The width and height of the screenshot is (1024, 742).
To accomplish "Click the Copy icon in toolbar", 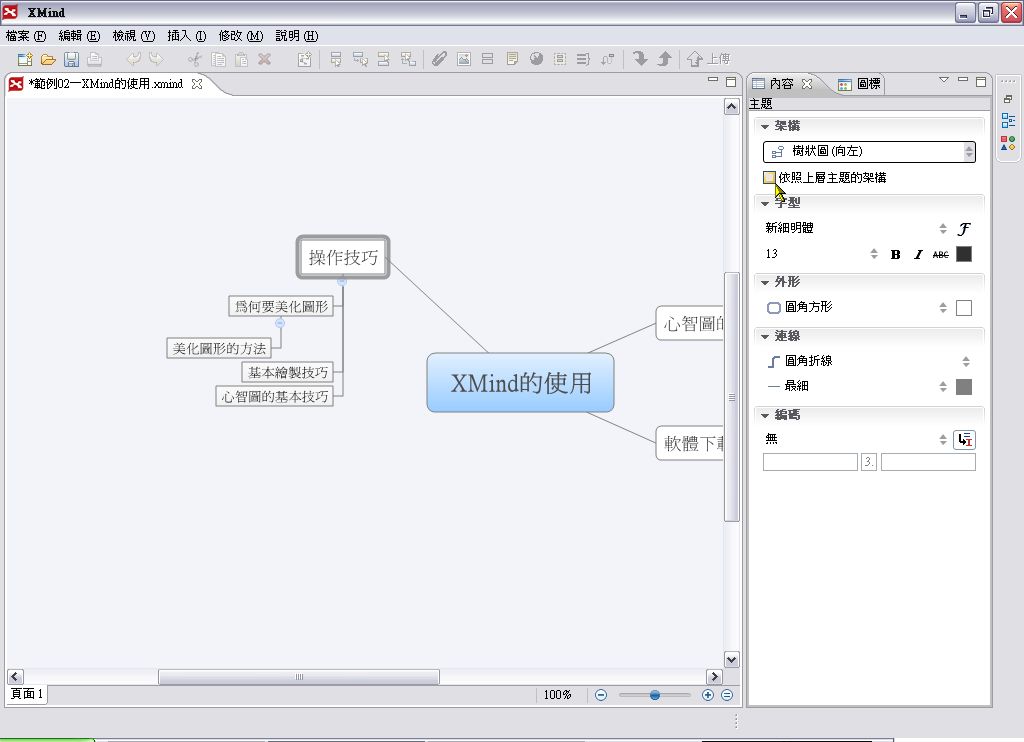I will (x=218, y=59).
